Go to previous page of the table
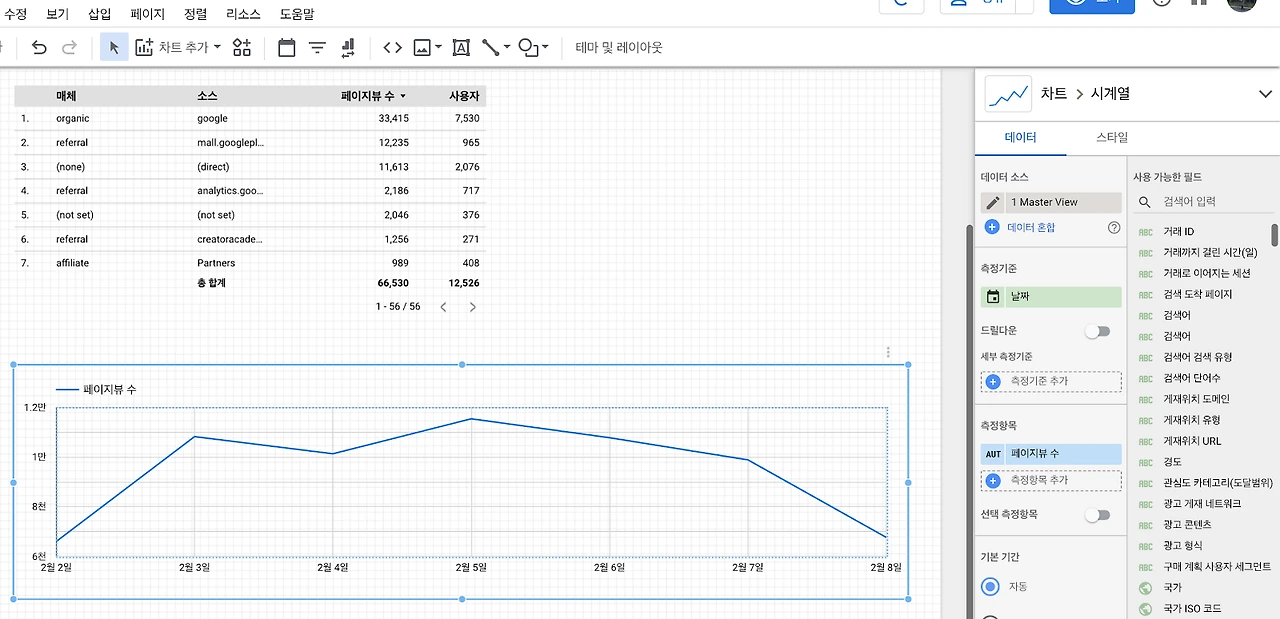The width and height of the screenshot is (1280, 619). tap(444, 307)
